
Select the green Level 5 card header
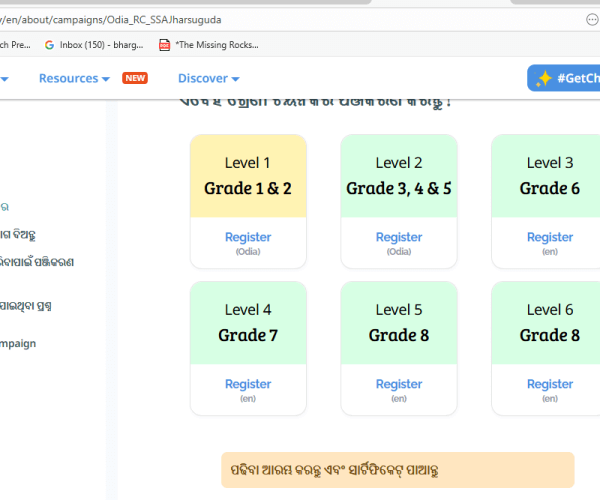pos(399,323)
